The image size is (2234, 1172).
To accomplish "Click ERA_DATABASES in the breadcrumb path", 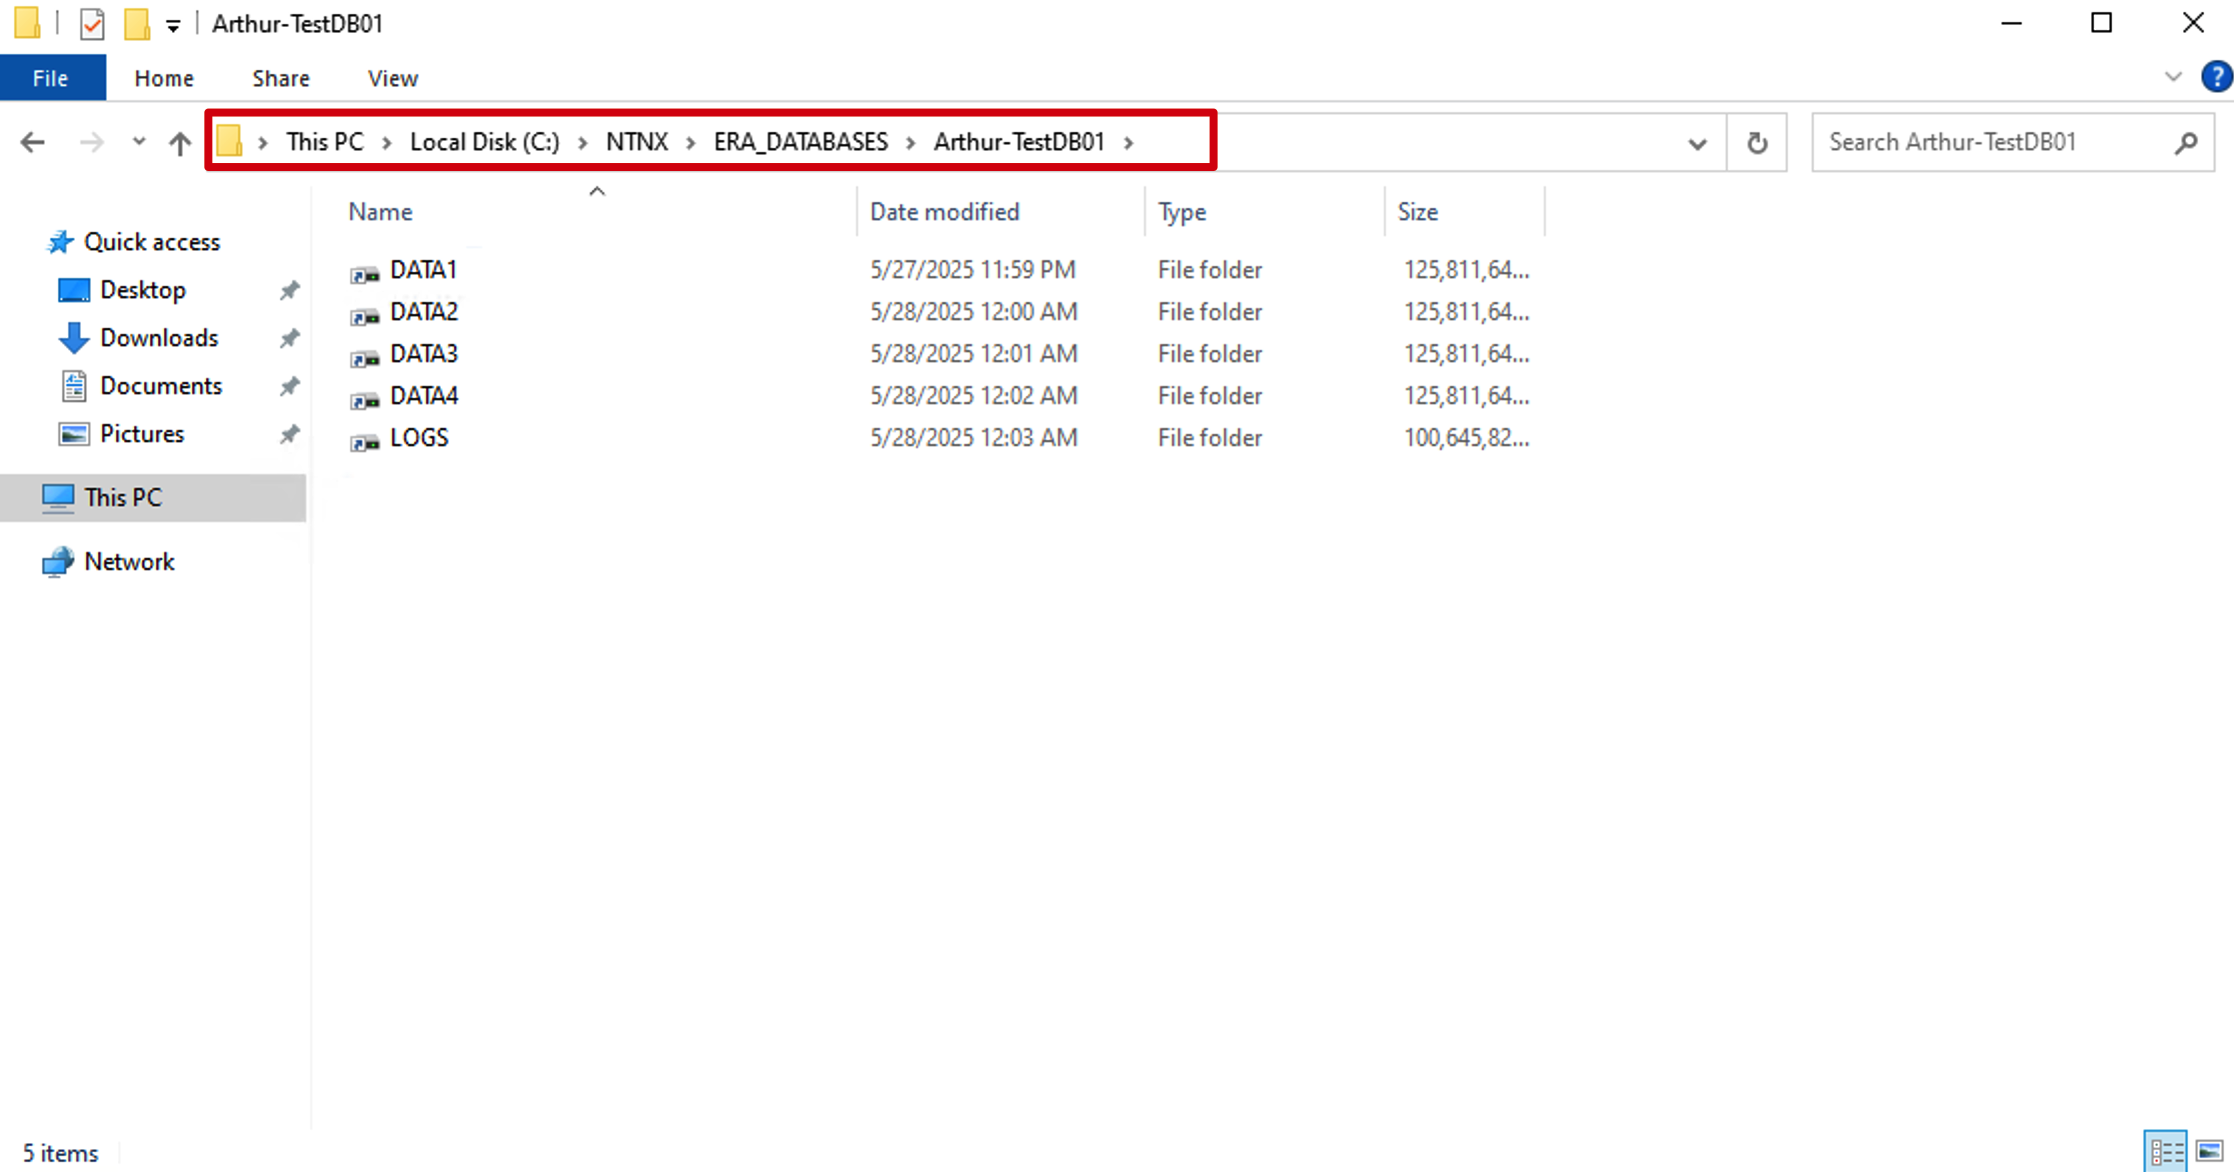I will click(800, 142).
